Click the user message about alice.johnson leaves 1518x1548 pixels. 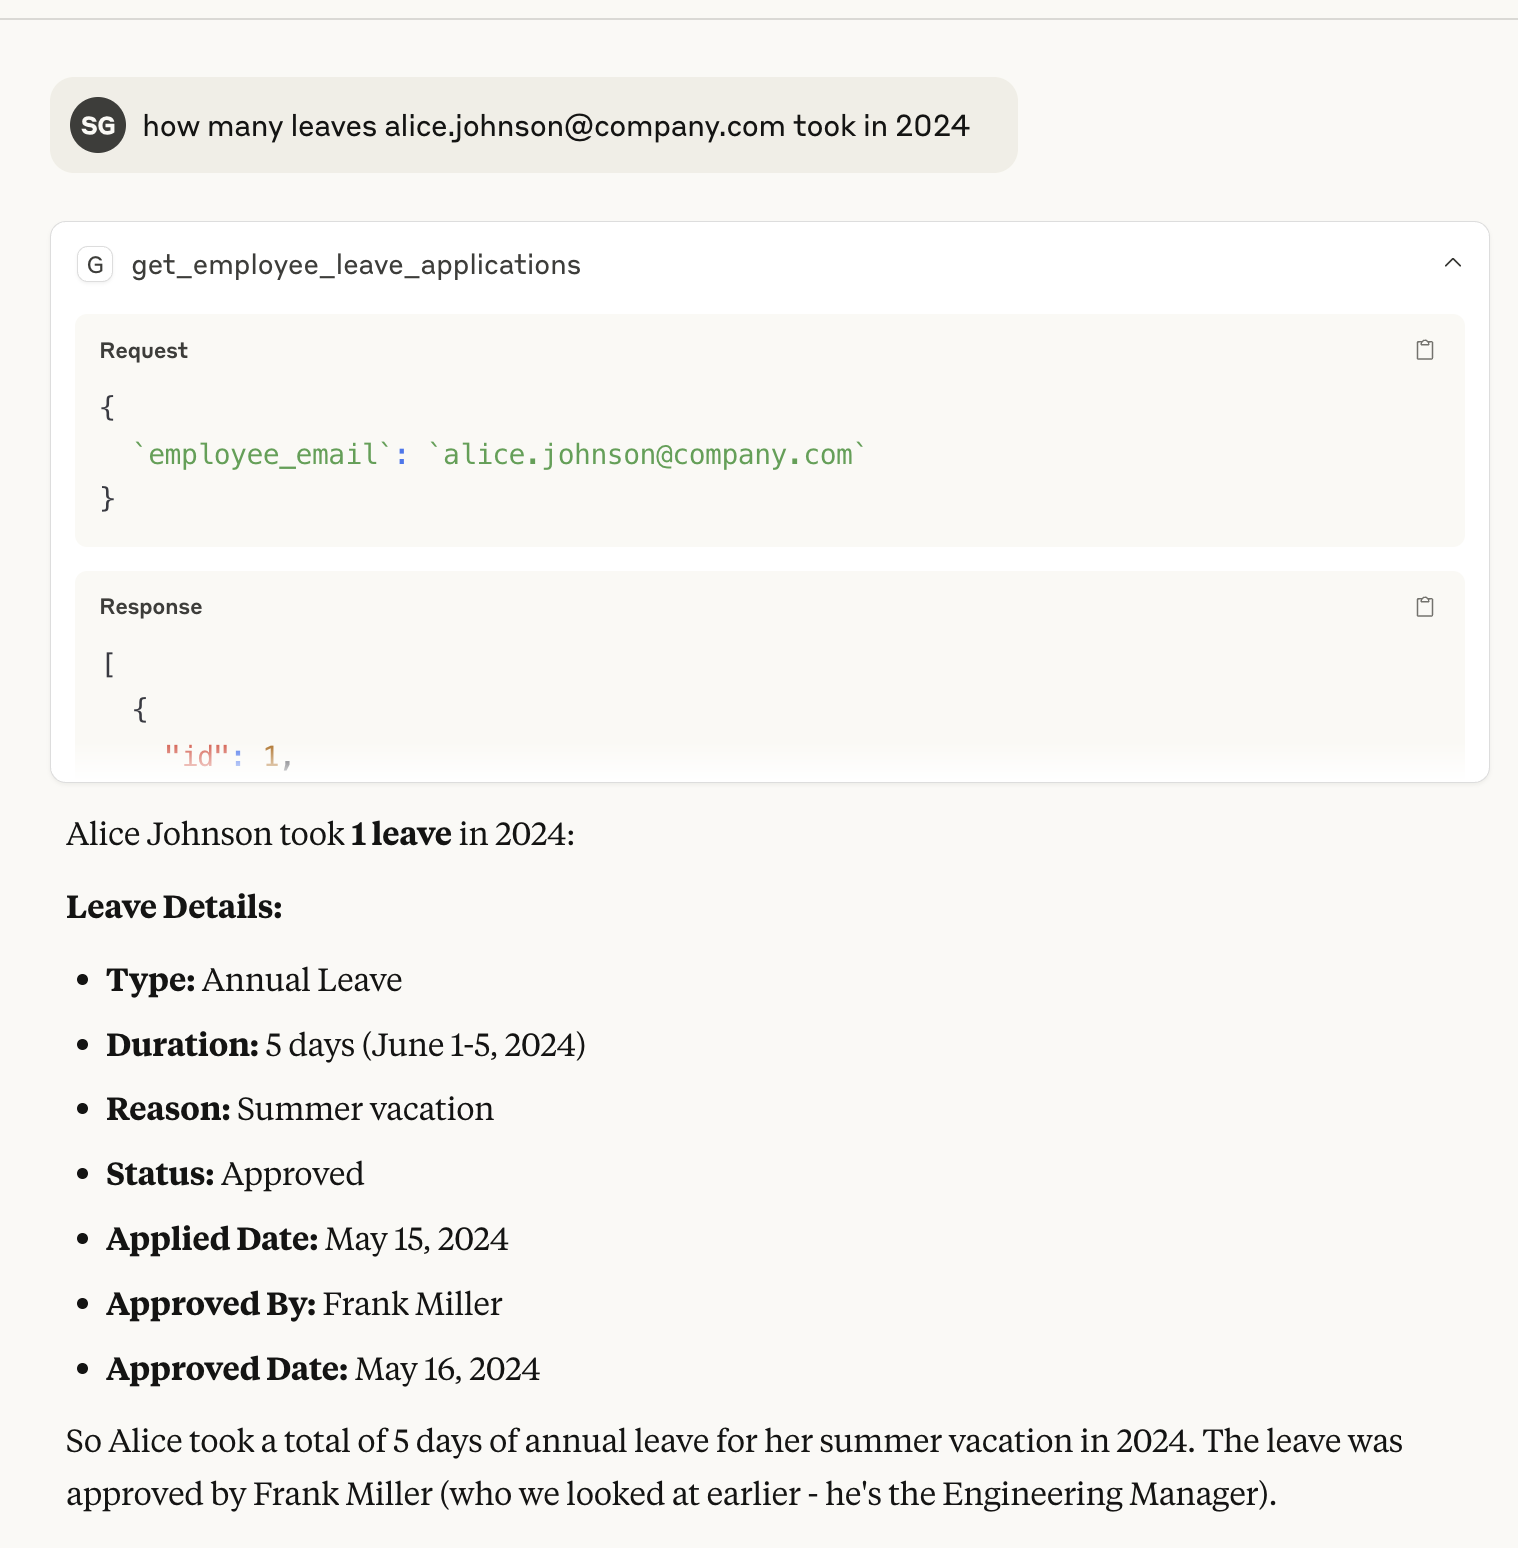click(x=556, y=126)
